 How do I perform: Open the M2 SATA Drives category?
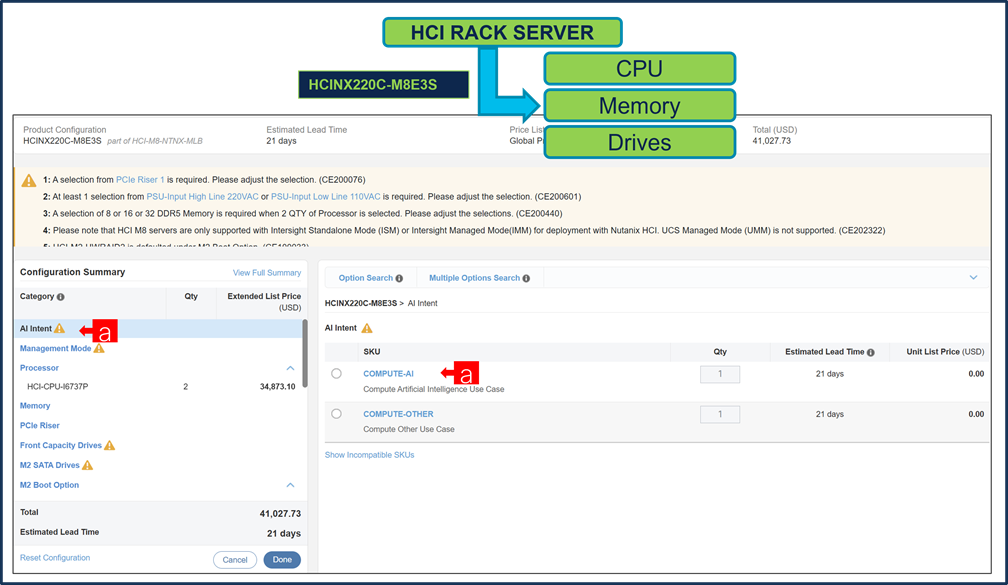click(x=50, y=465)
